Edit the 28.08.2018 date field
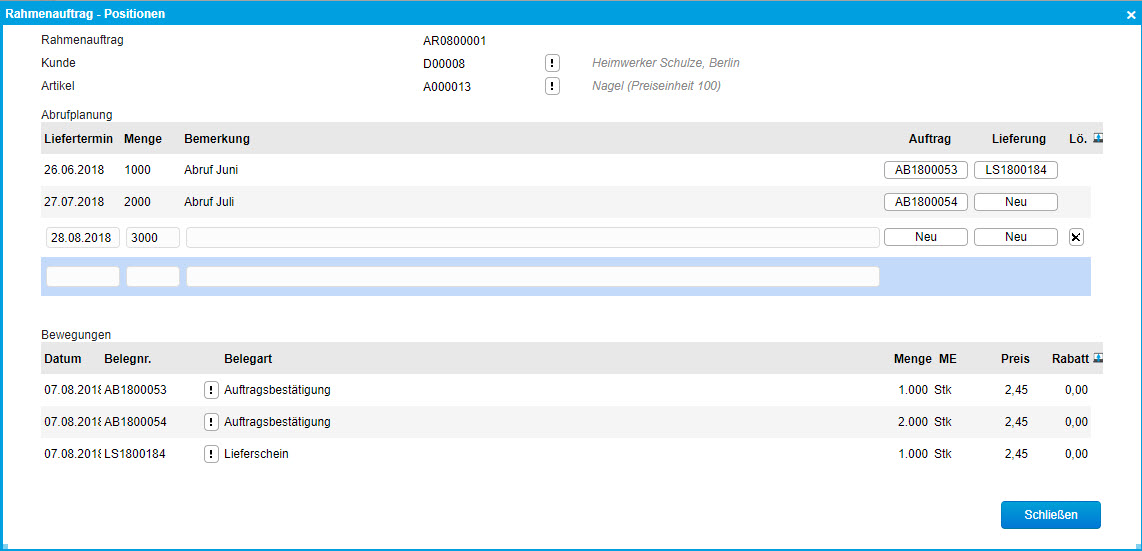Image resolution: width=1142 pixels, height=551 pixels. tap(83, 238)
